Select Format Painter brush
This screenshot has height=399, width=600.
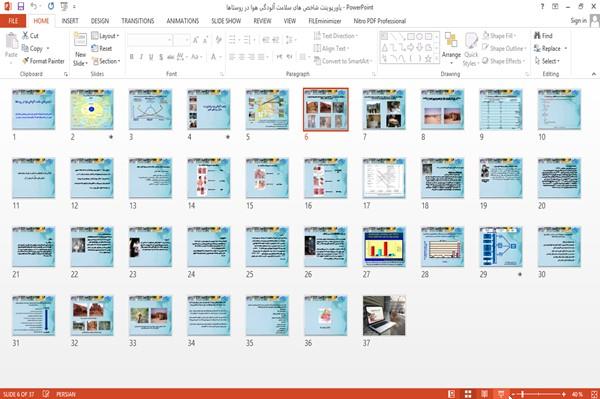(x=43, y=61)
